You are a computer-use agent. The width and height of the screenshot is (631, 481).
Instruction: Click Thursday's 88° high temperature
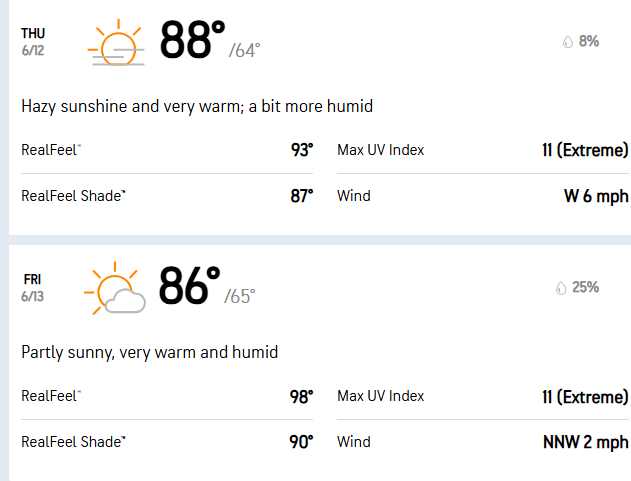[x=192, y=41]
